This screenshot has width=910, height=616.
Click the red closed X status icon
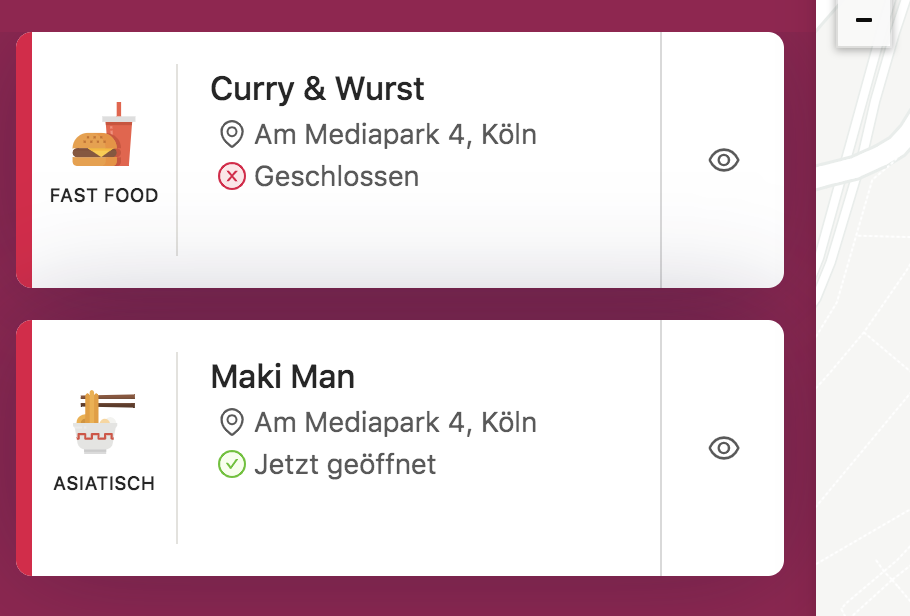click(x=232, y=177)
